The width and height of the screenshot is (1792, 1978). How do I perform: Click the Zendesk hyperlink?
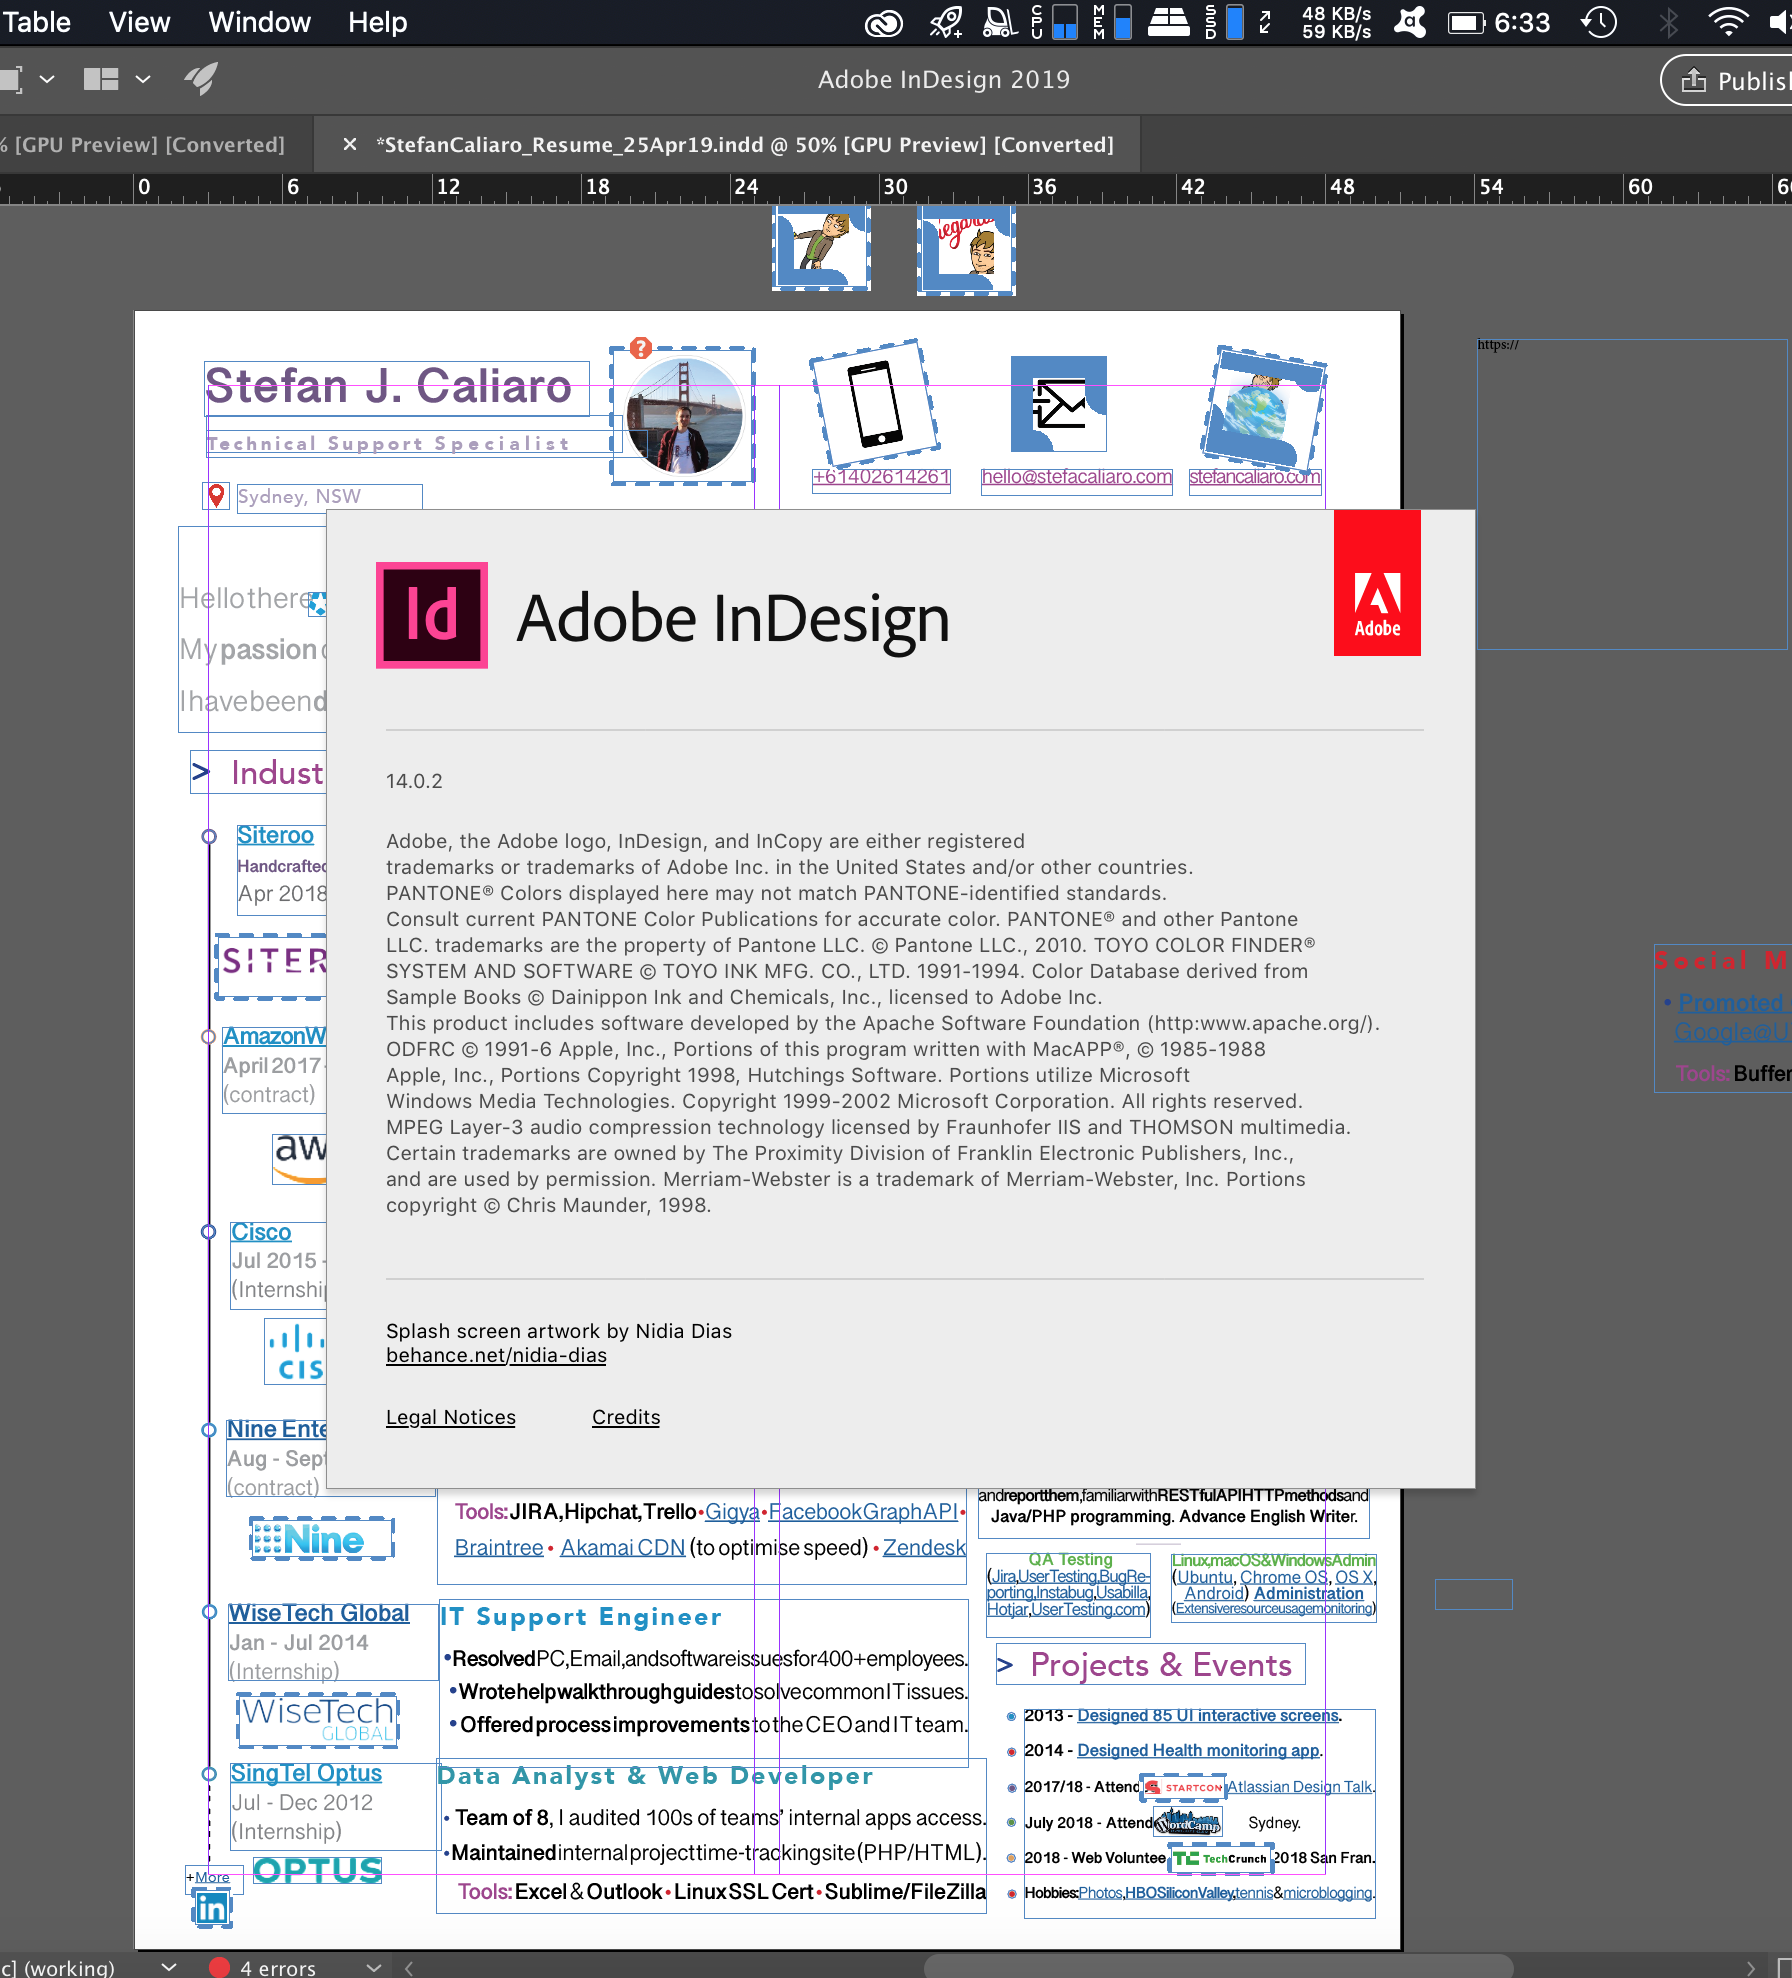924,1548
